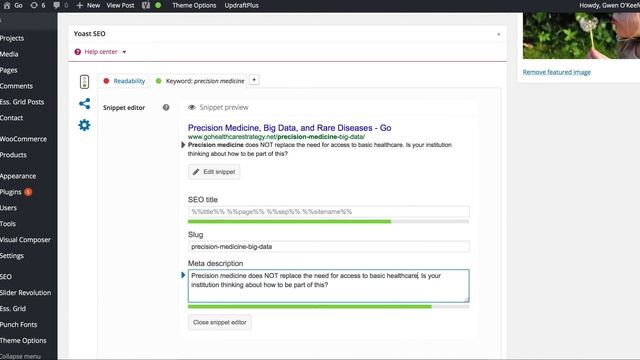Open Plugins in the sidebar

(11, 192)
